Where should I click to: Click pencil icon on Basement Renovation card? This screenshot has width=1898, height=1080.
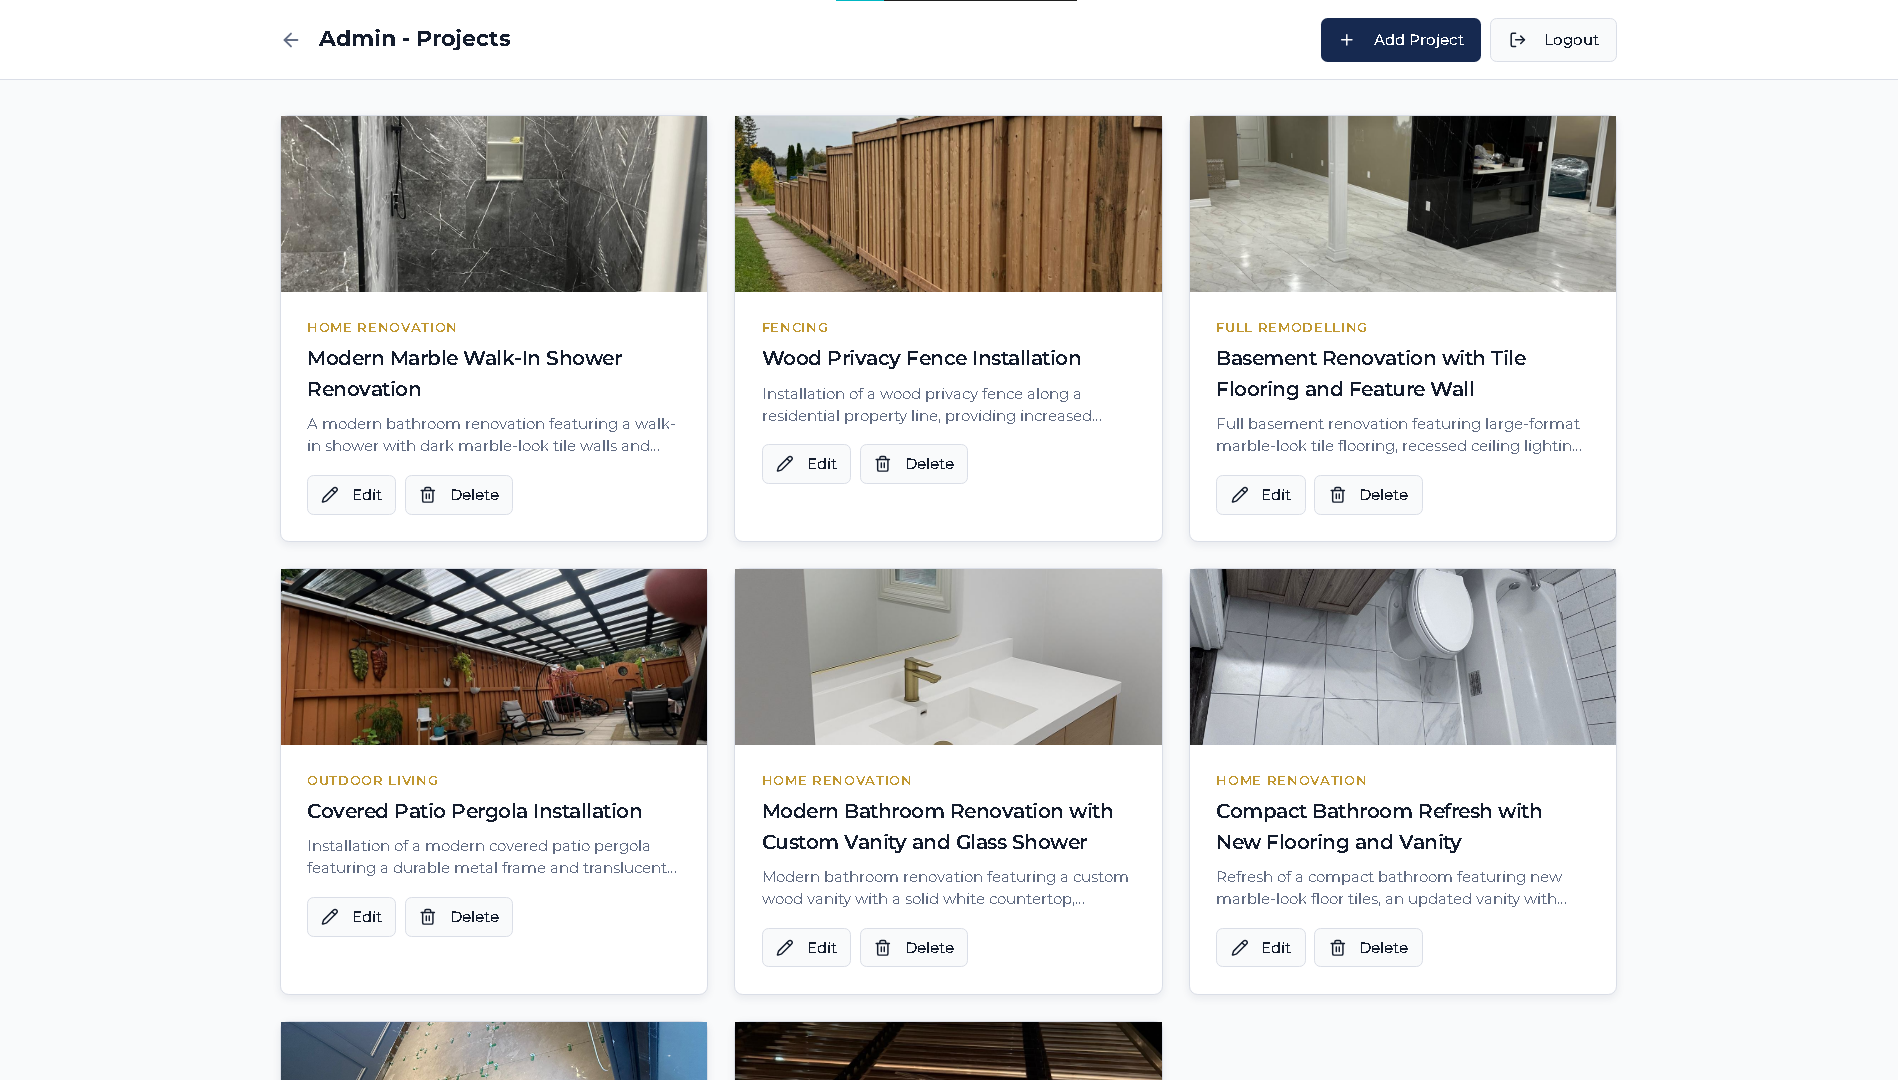pos(1240,495)
